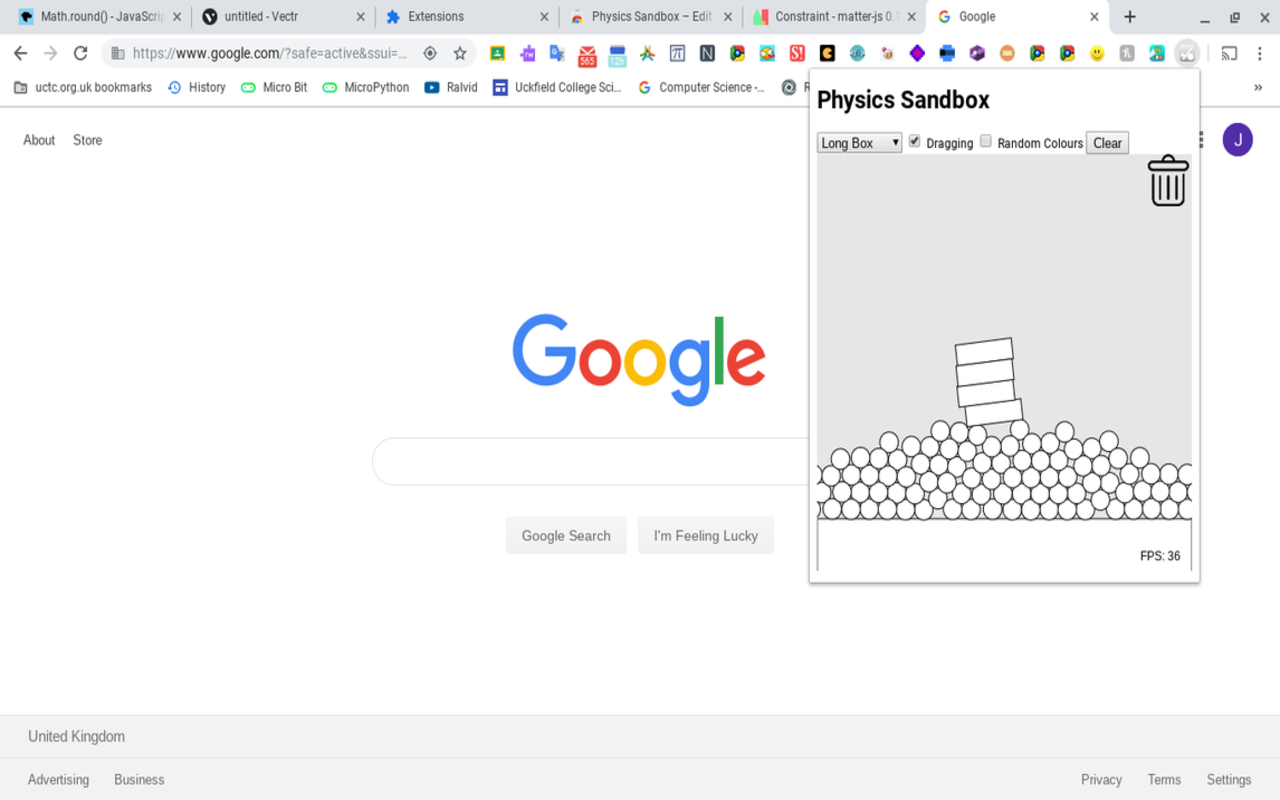Bookmark this page with the star icon
Screen dimensions: 1280x800
460,54
